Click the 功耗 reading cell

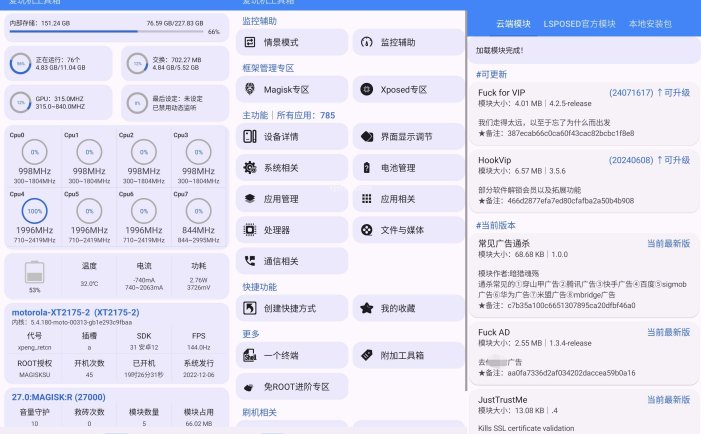tap(198, 276)
